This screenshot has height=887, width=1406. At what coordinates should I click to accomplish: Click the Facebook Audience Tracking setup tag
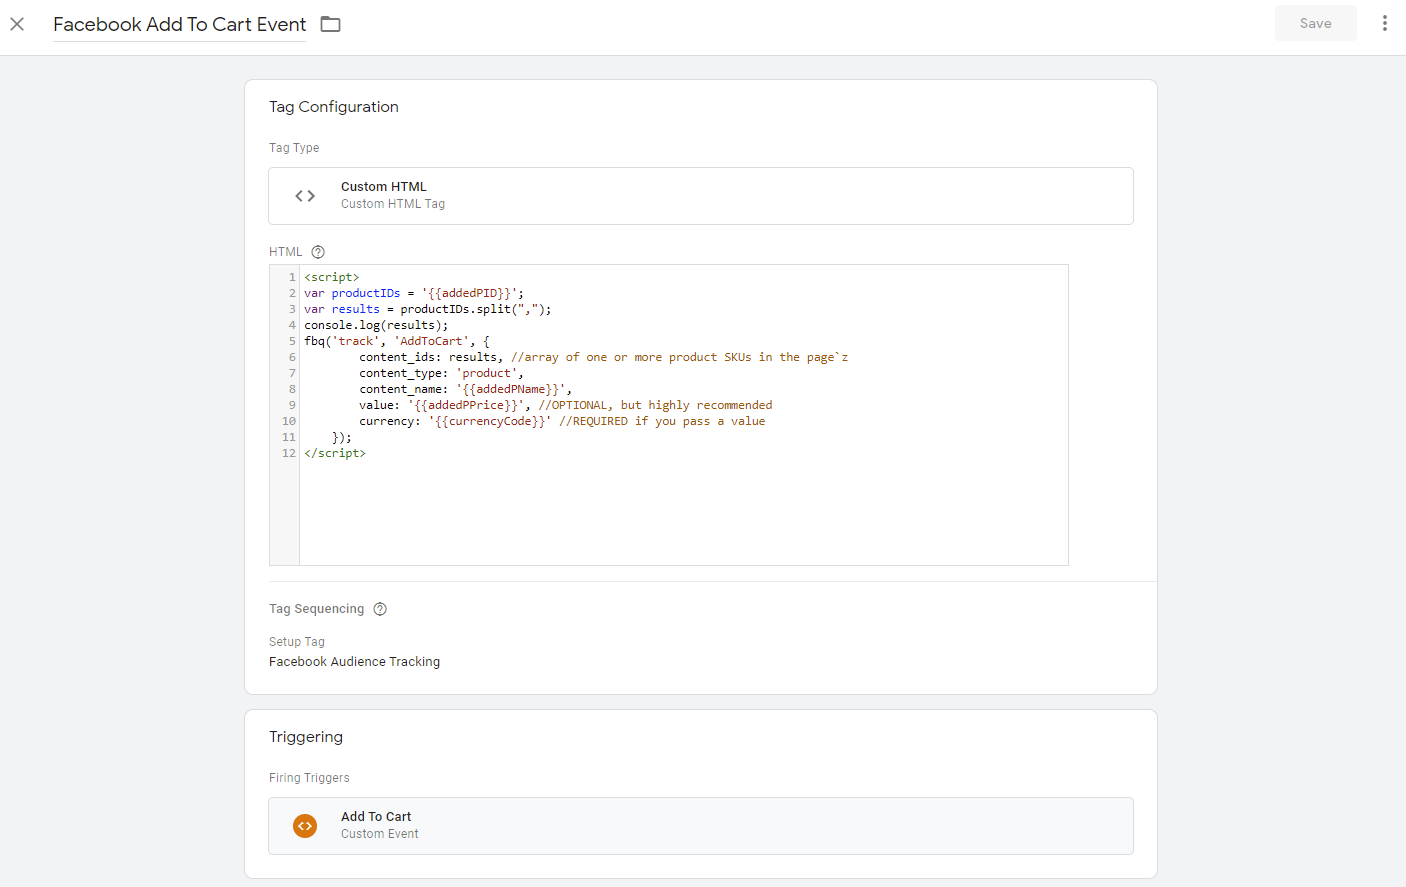click(354, 662)
